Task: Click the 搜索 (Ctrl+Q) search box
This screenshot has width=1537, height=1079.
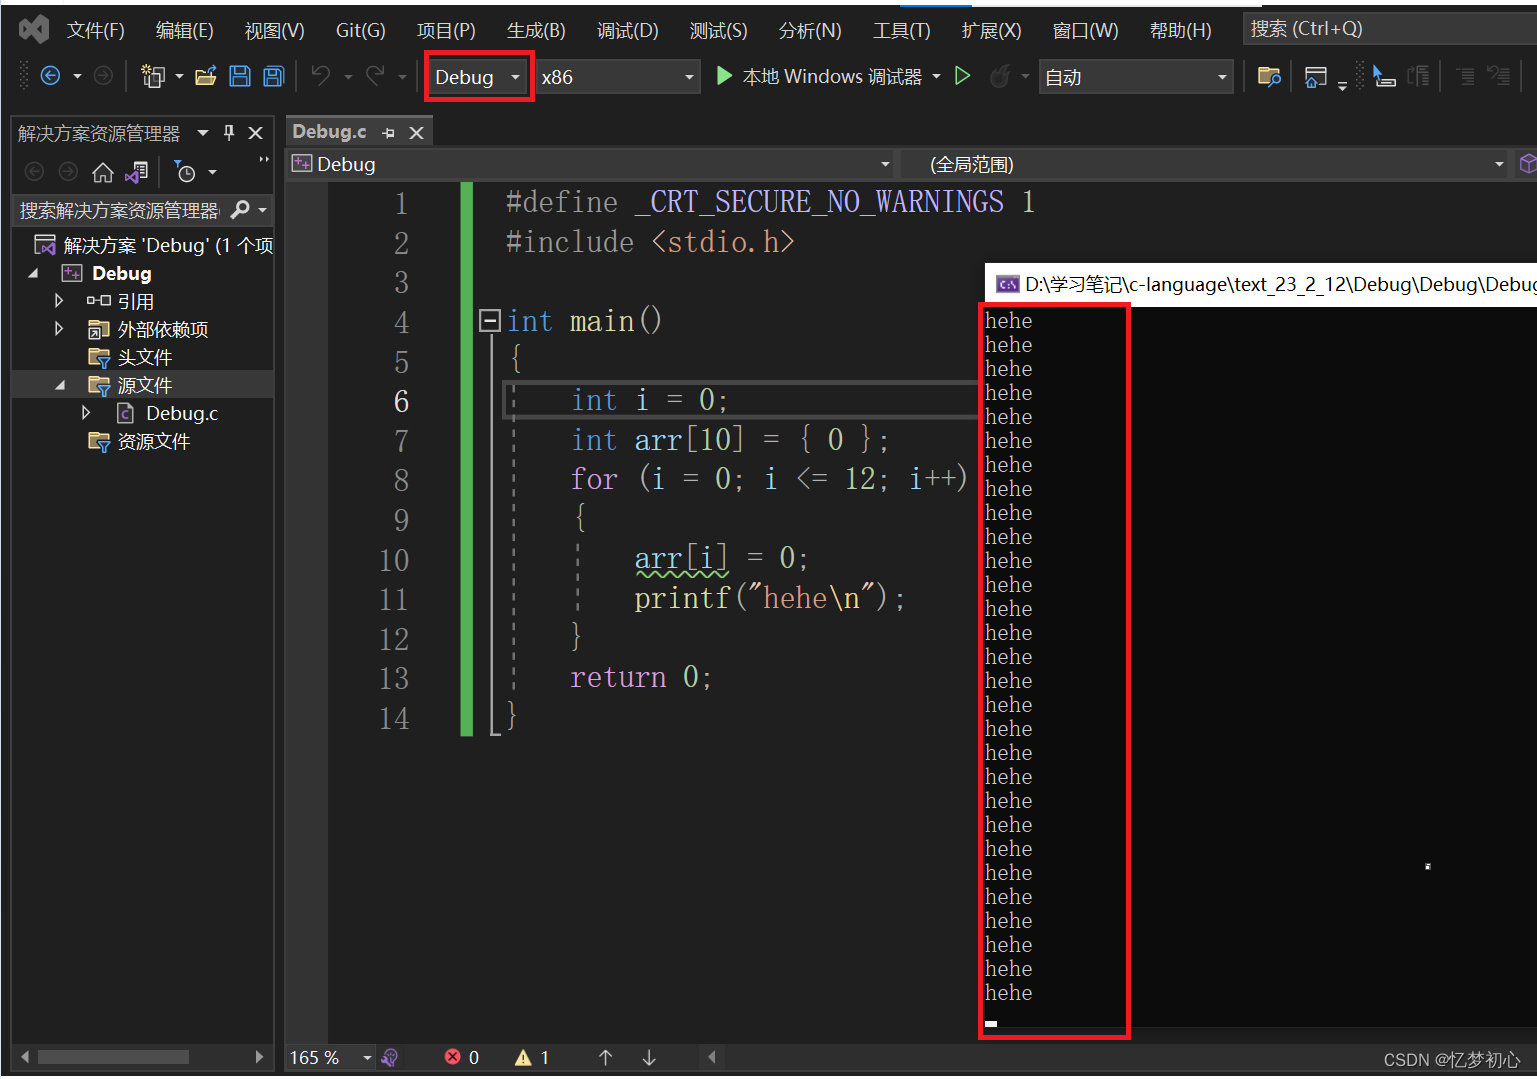Action: (1390, 29)
